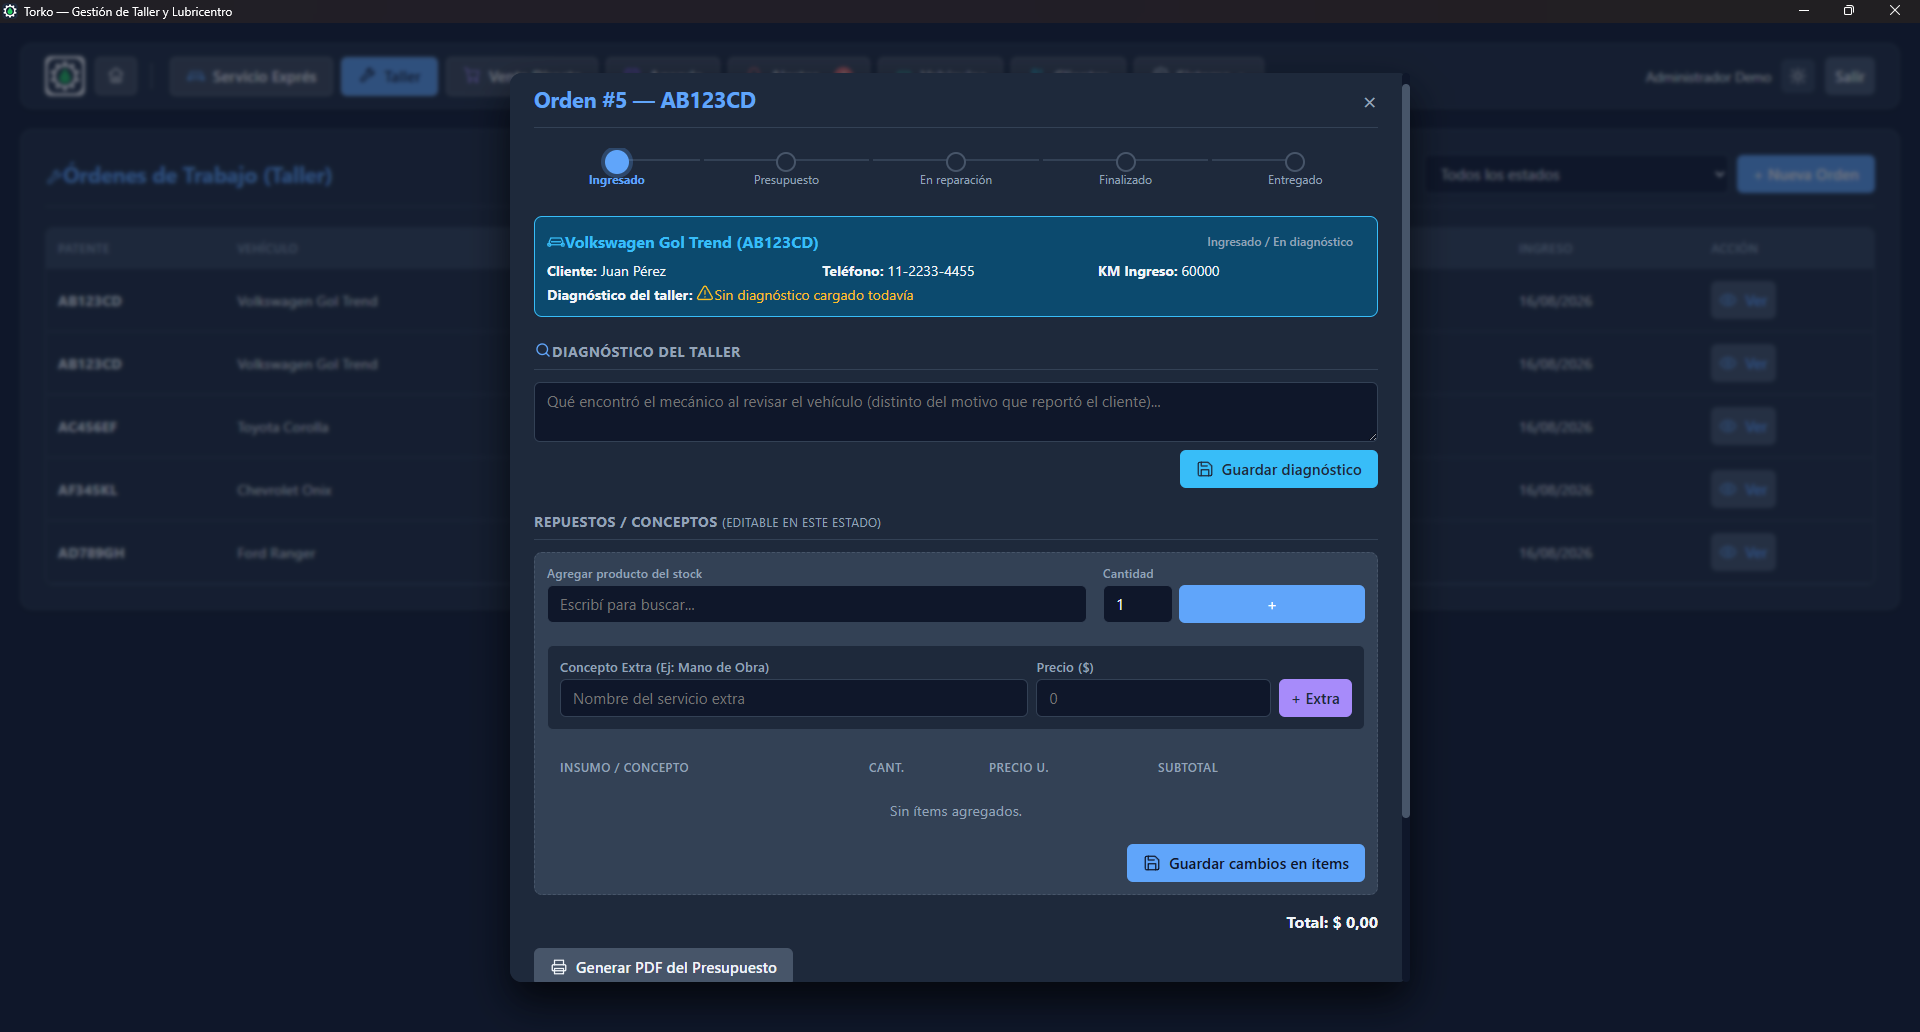Click the phone number 11-2233-4455
This screenshot has height=1032, width=1920.
931,271
